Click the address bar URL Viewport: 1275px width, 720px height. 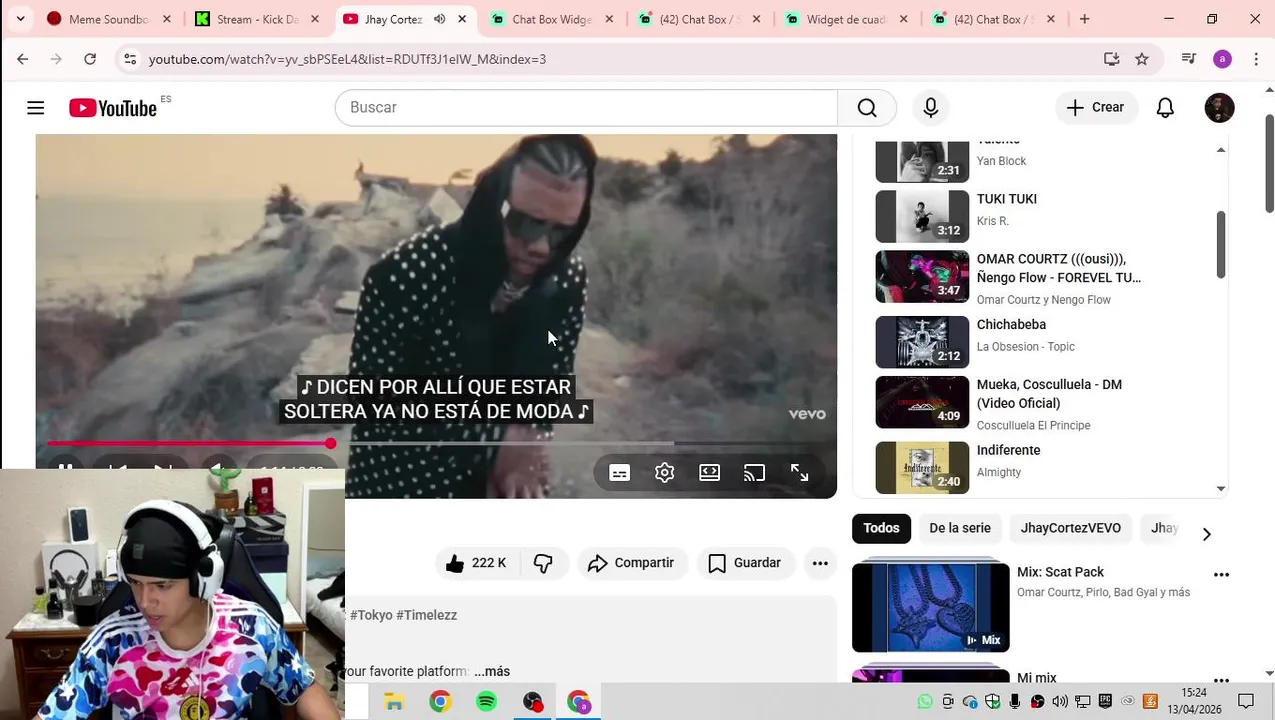pyautogui.click(x=347, y=59)
